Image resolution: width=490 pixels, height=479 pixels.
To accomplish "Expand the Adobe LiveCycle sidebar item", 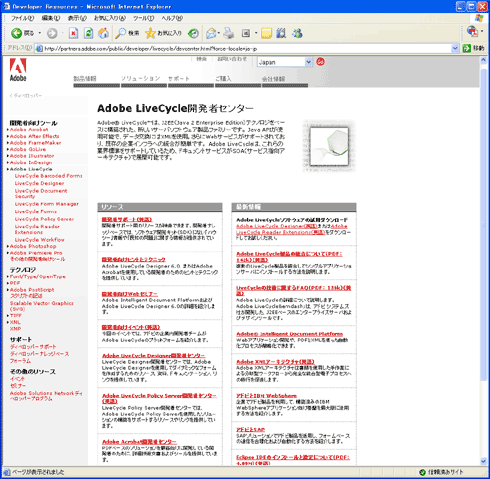I will pos(8,169).
